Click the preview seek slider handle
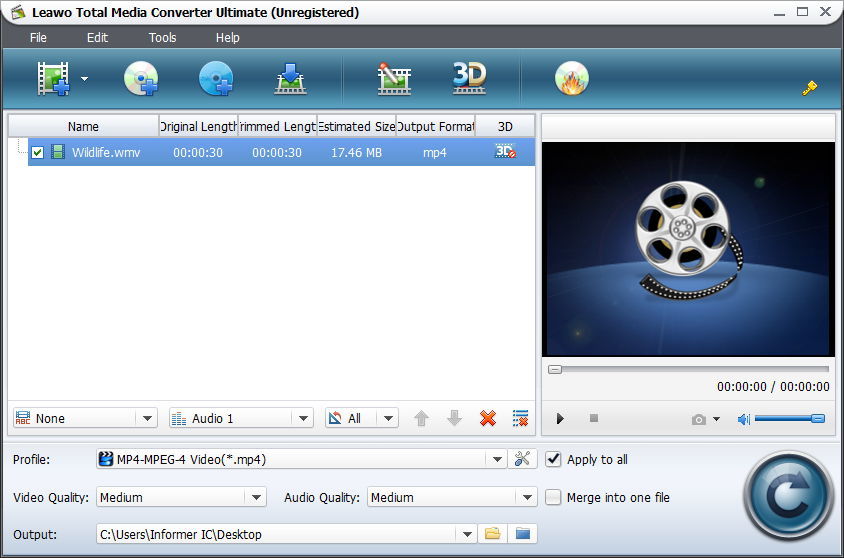 pos(555,369)
